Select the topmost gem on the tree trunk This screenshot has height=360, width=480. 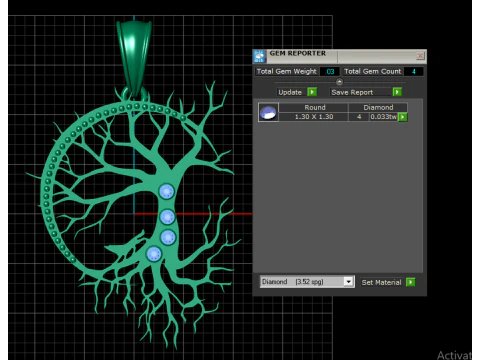coord(167,191)
